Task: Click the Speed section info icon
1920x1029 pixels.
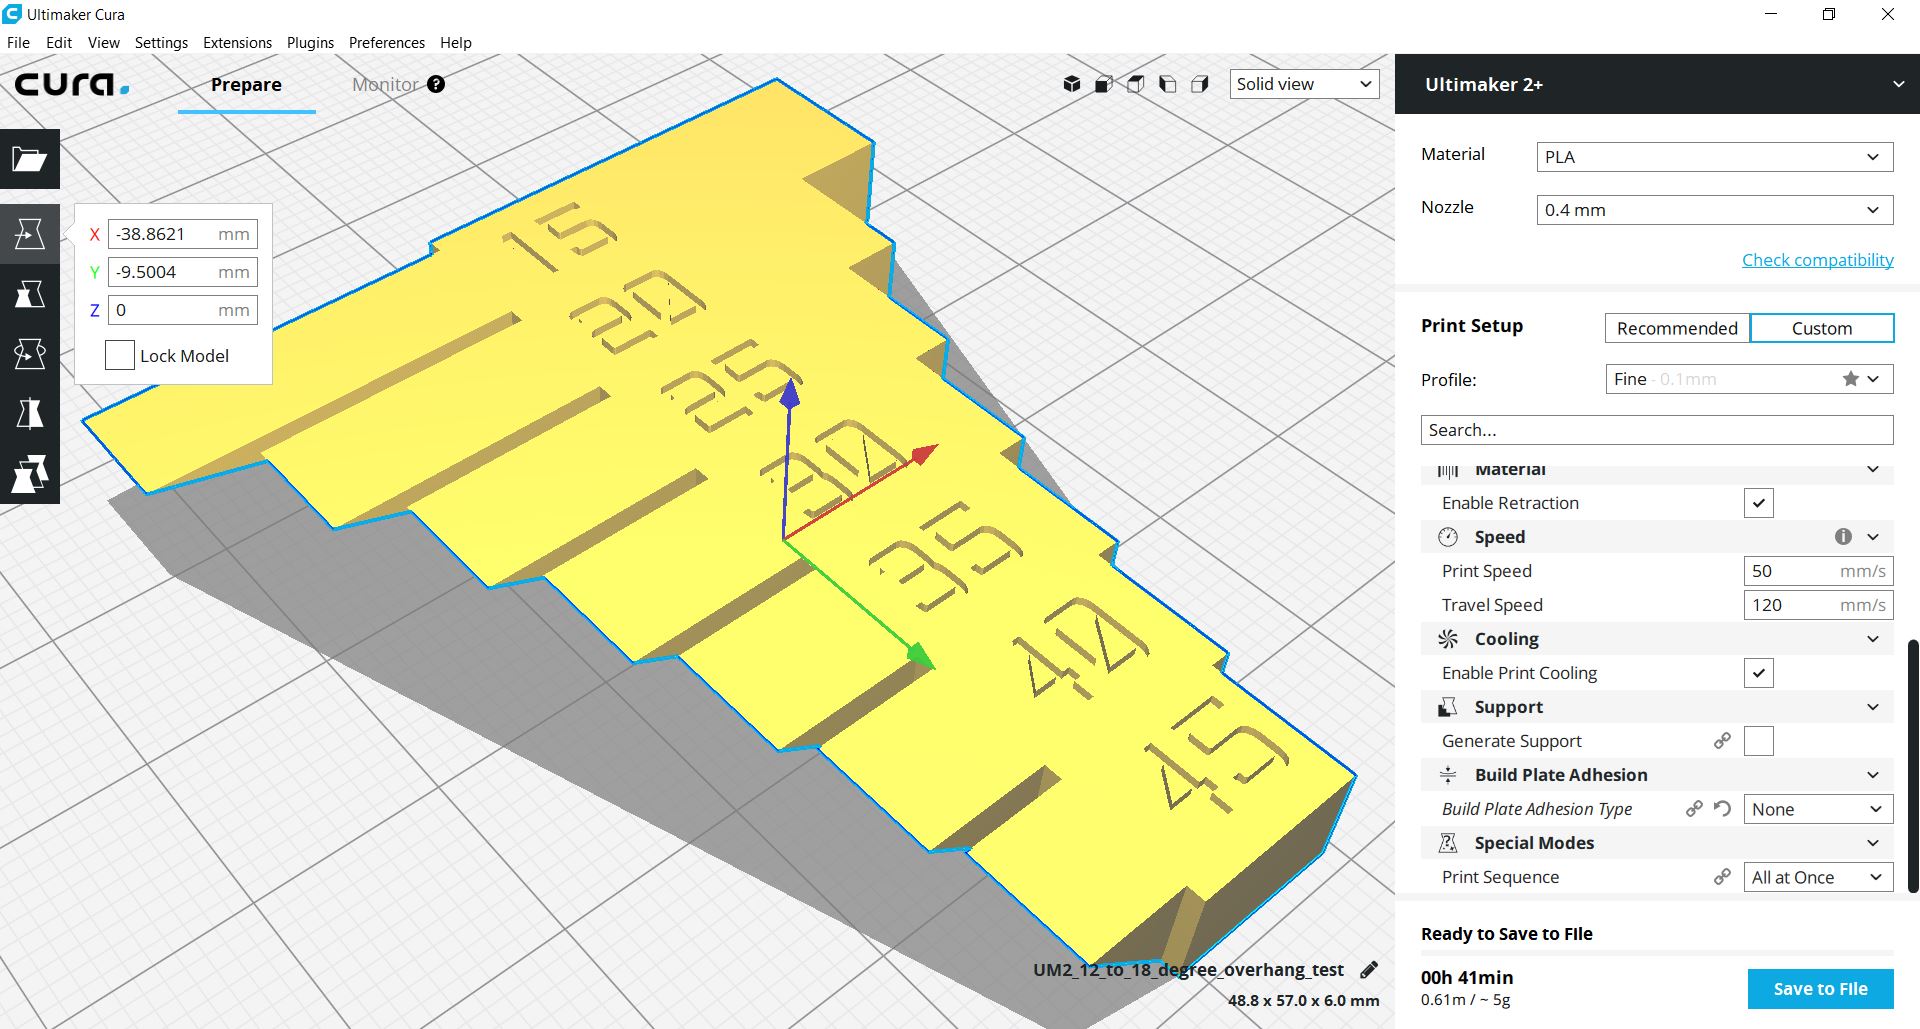Action: (x=1843, y=537)
